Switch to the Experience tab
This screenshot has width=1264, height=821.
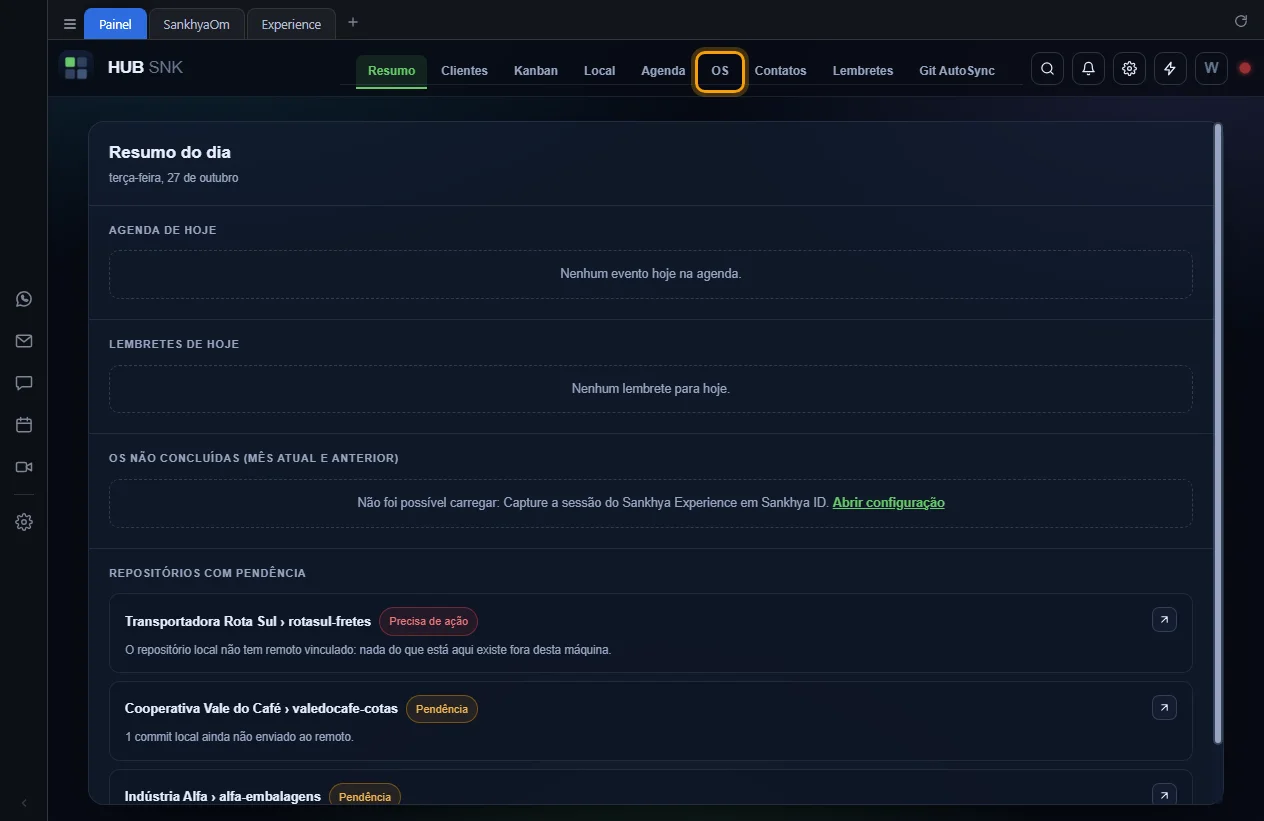pyautogui.click(x=291, y=24)
